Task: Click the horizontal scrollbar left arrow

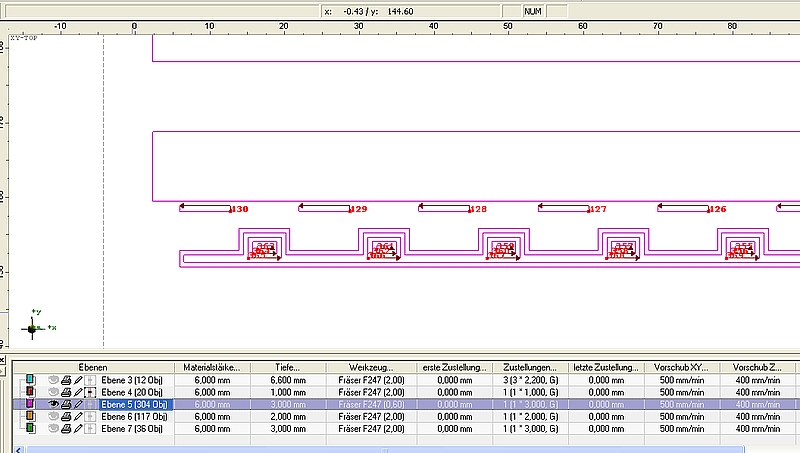Action: tap(18, 449)
